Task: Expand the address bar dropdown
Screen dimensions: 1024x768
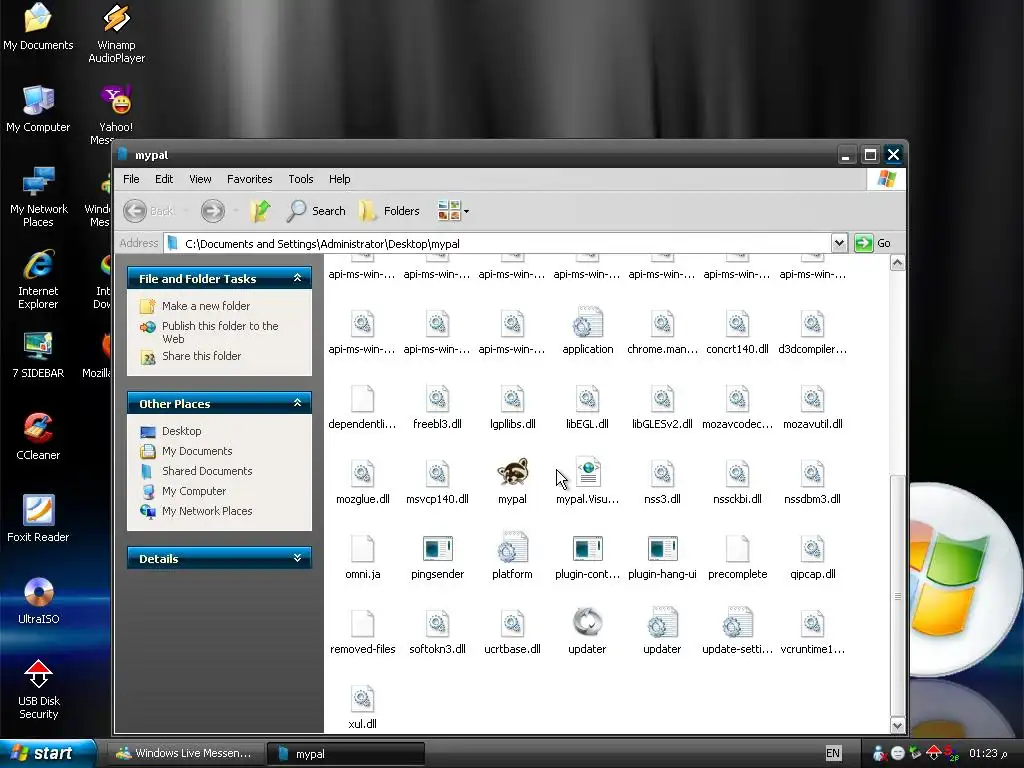Action: (x=839, y=243)
